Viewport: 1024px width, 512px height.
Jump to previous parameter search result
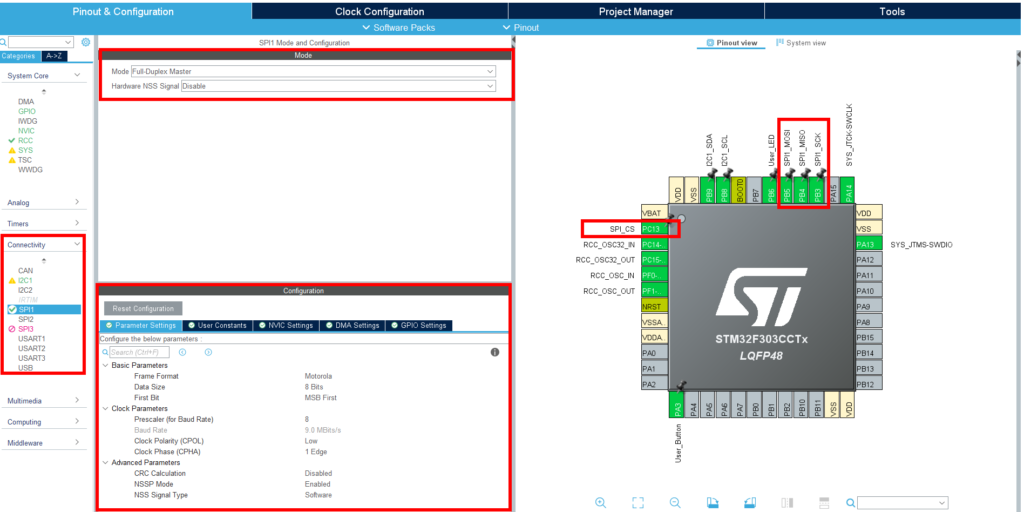point(183,352)
